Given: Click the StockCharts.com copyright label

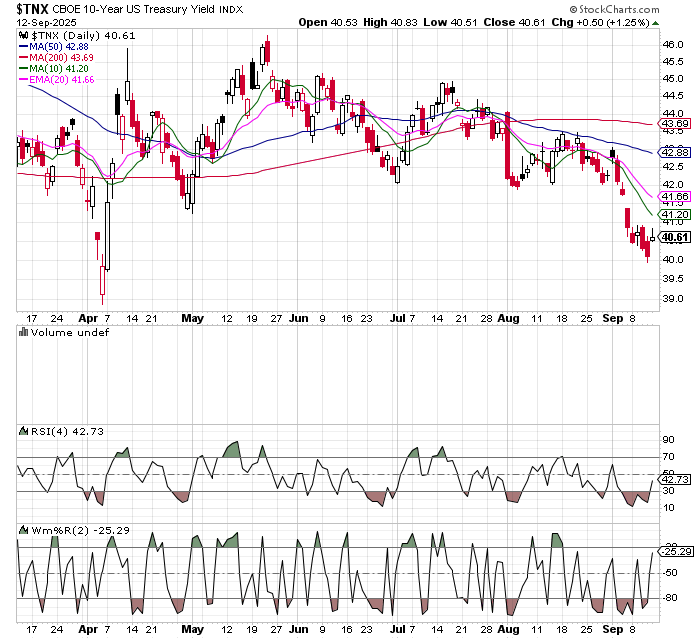Looking at the screenshot, I should coord(614,9).
